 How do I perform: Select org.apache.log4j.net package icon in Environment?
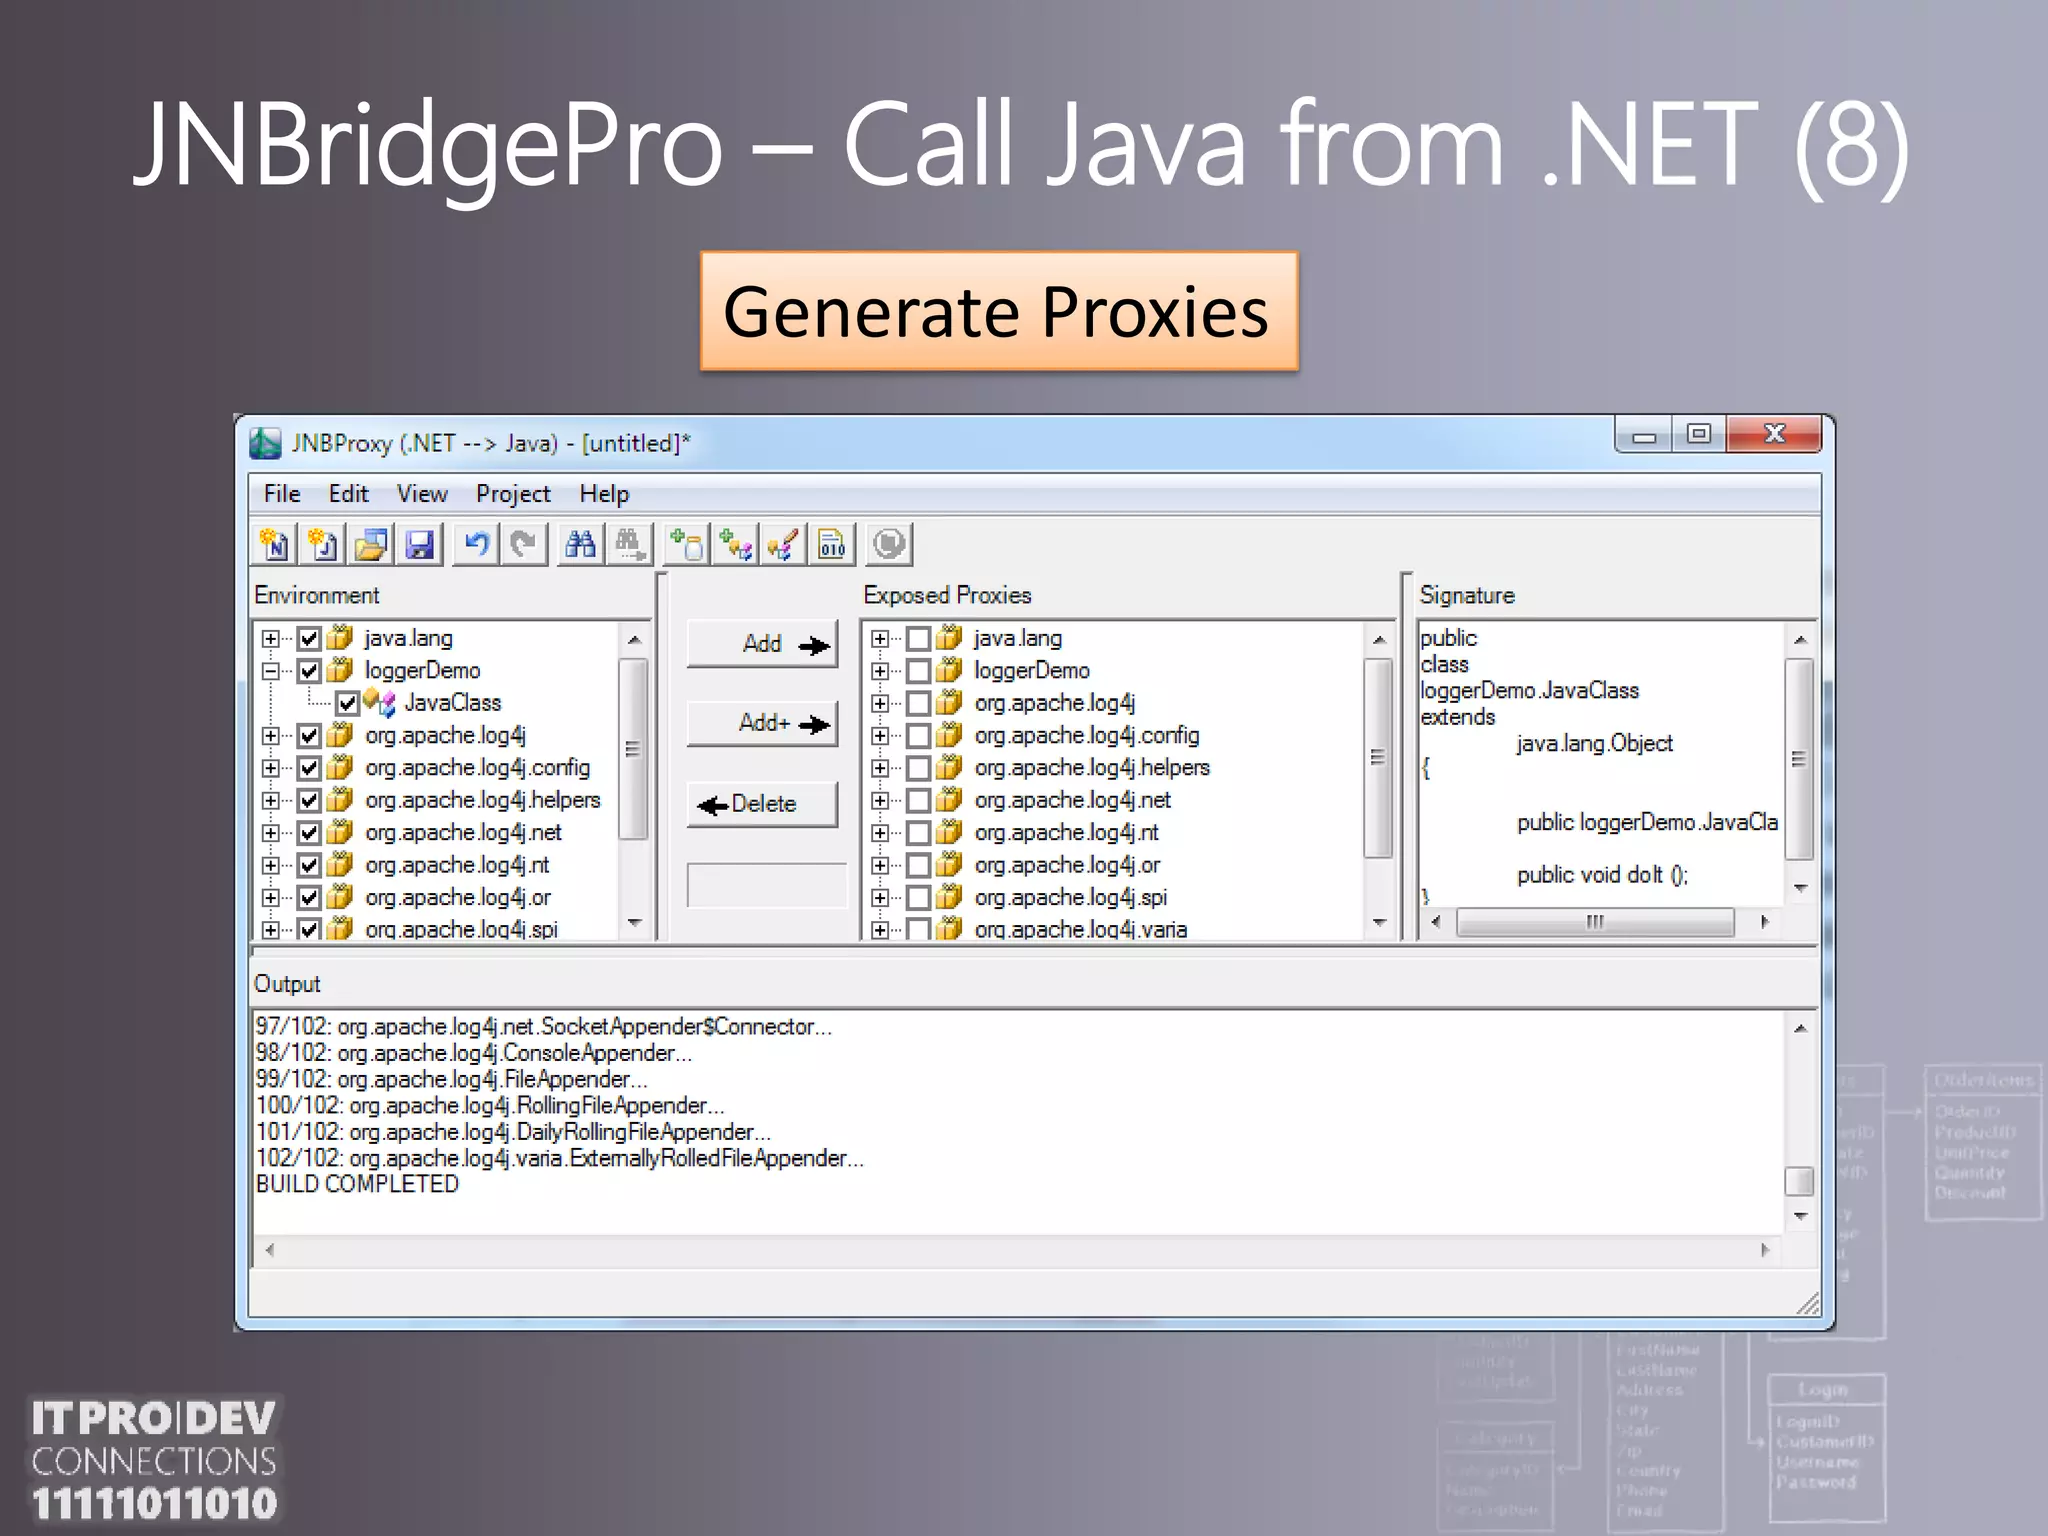coord(341,832)
